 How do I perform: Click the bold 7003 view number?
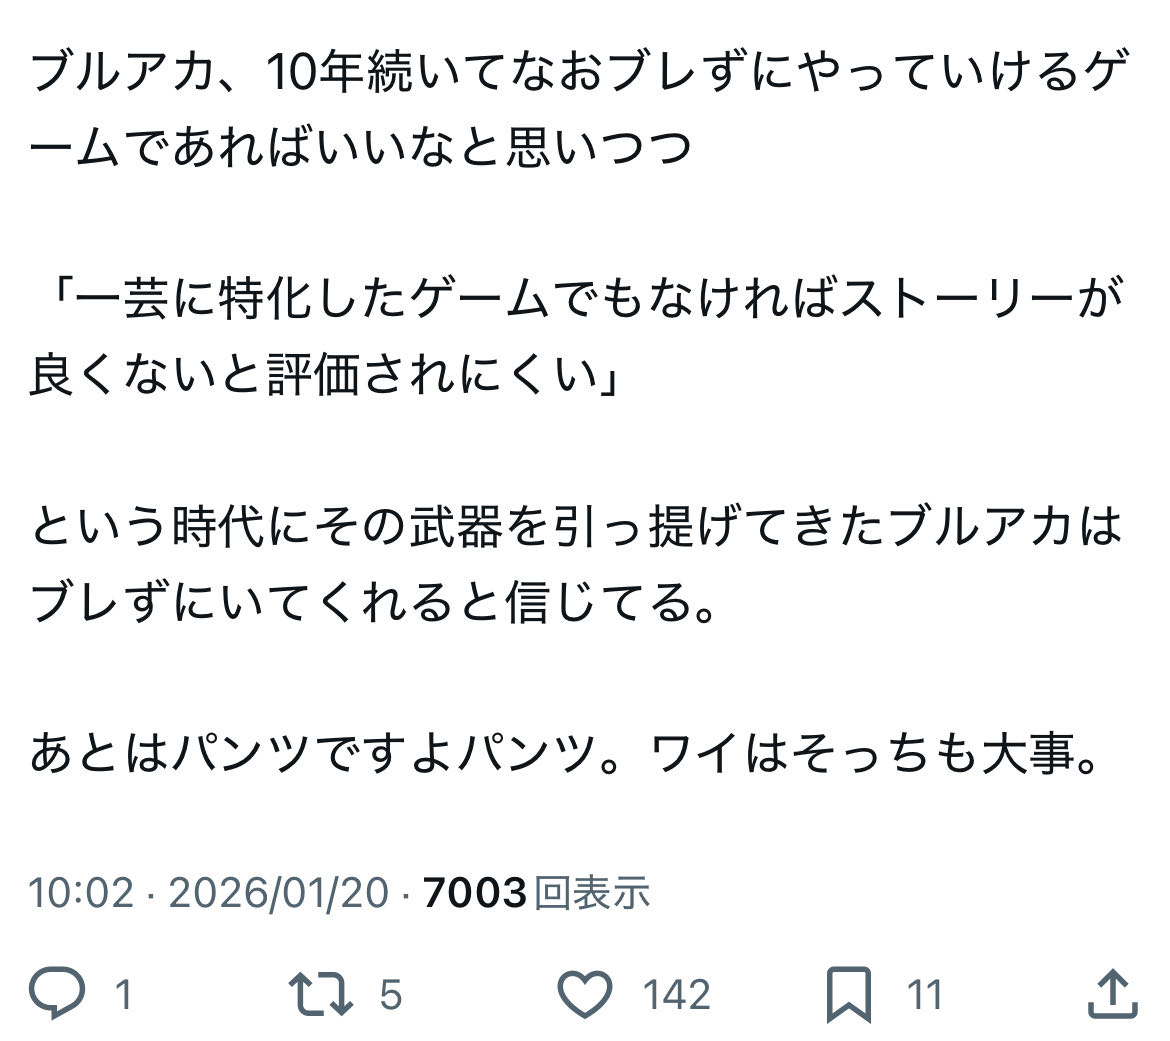pos(475,892)
